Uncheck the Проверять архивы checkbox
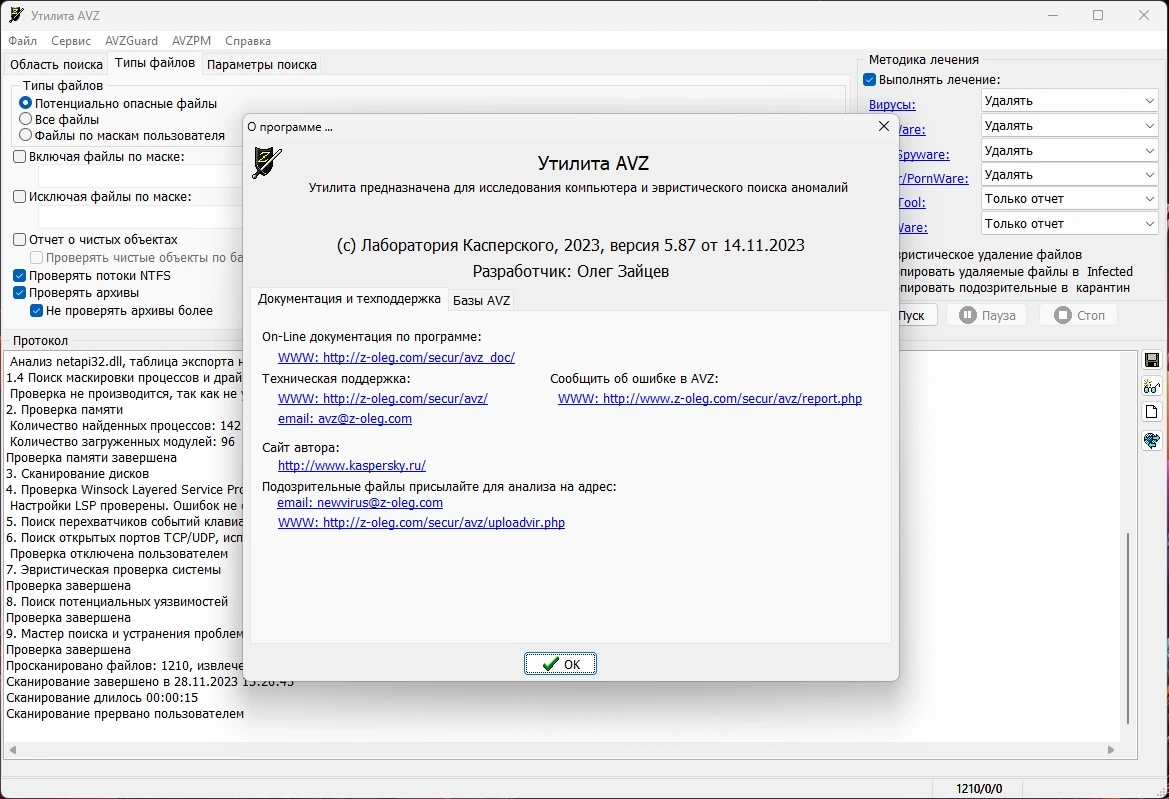 click(20, 292)
